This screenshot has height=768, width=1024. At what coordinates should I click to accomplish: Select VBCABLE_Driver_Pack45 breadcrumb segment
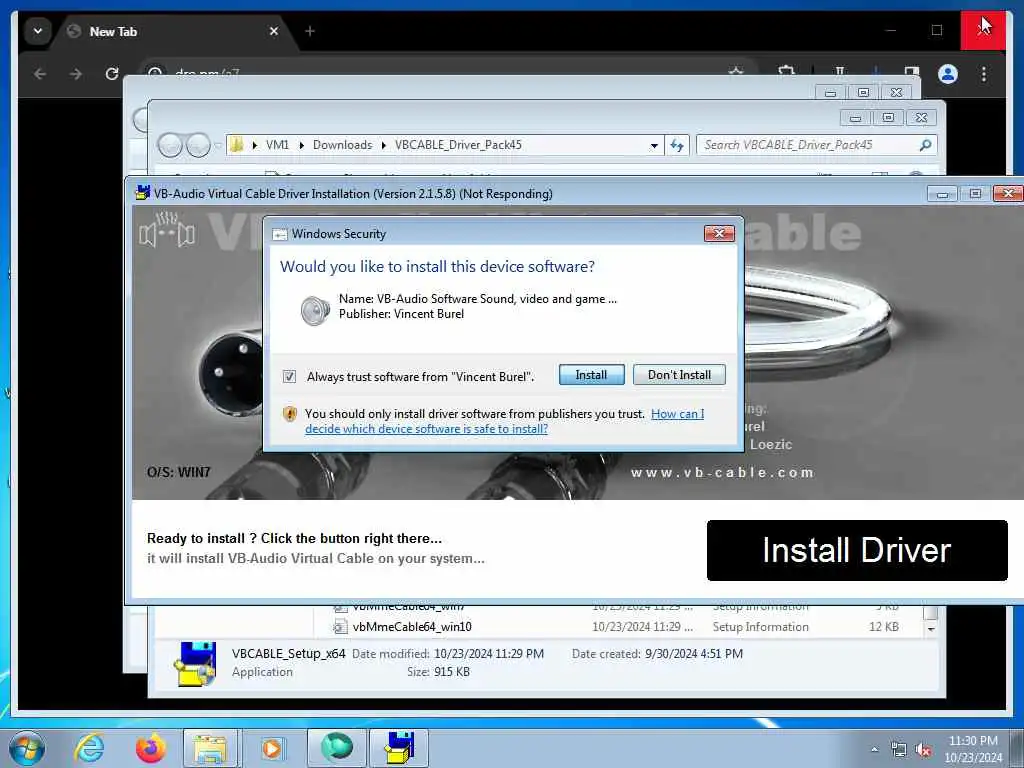pos(458,145)
